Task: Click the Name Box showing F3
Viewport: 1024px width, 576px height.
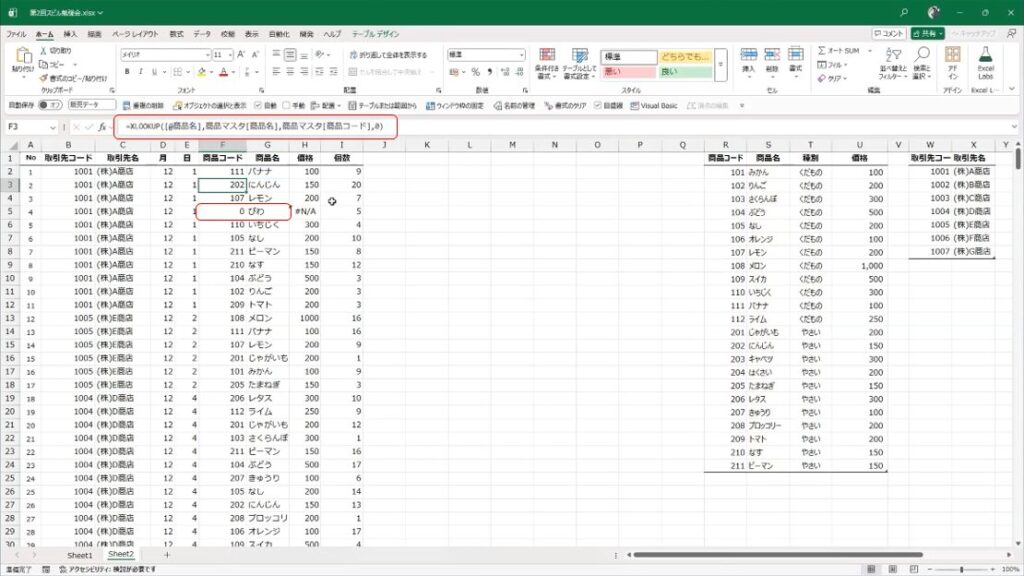Action: [28, 127]
